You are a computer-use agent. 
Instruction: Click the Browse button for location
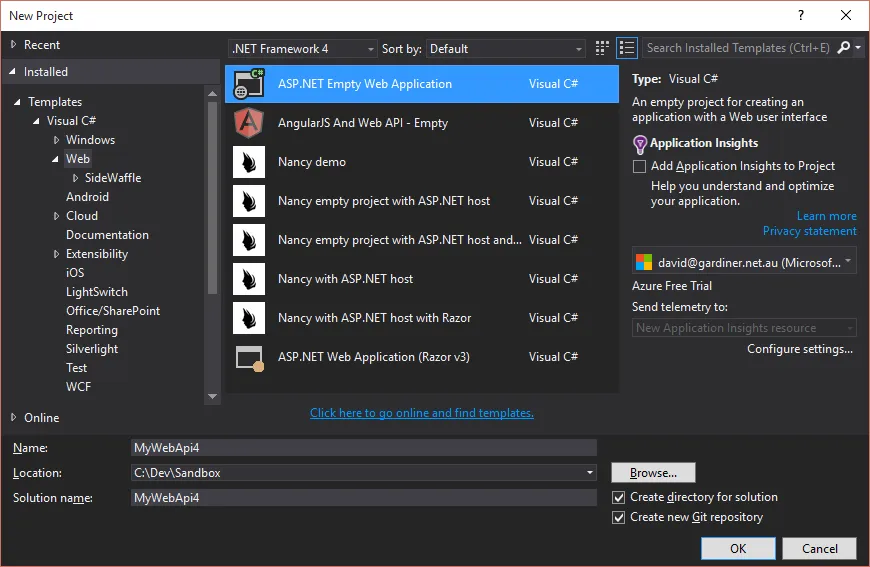pyautogui.click(x=653, y=473)
